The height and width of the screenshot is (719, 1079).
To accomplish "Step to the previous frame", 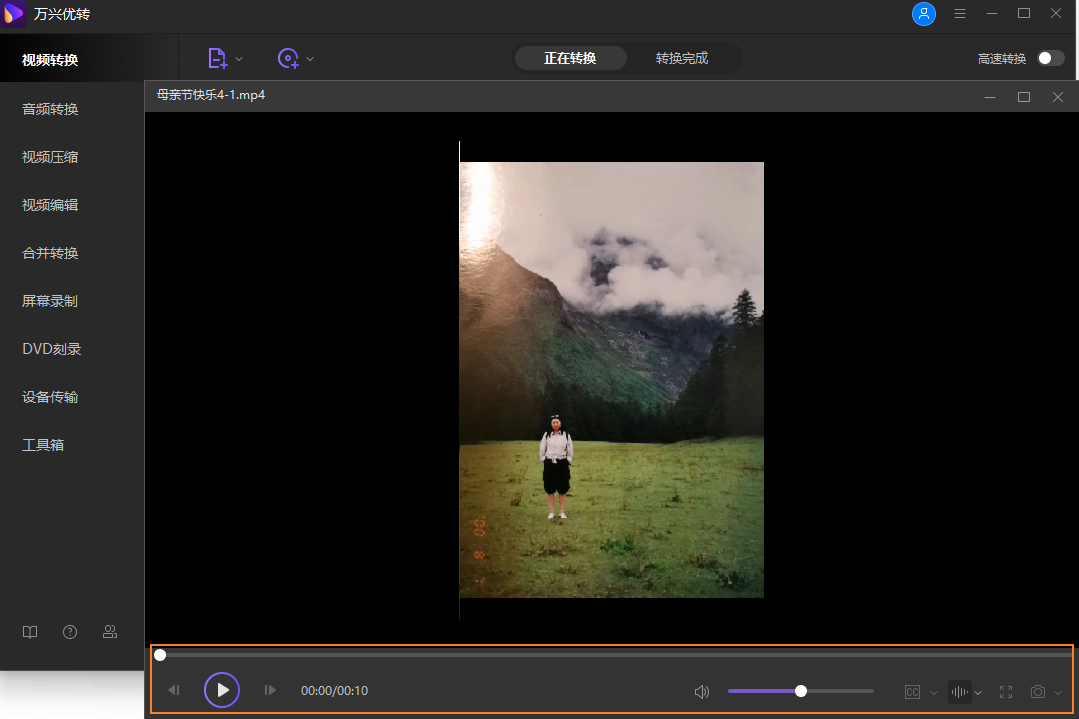I will [x=174, y=690].
